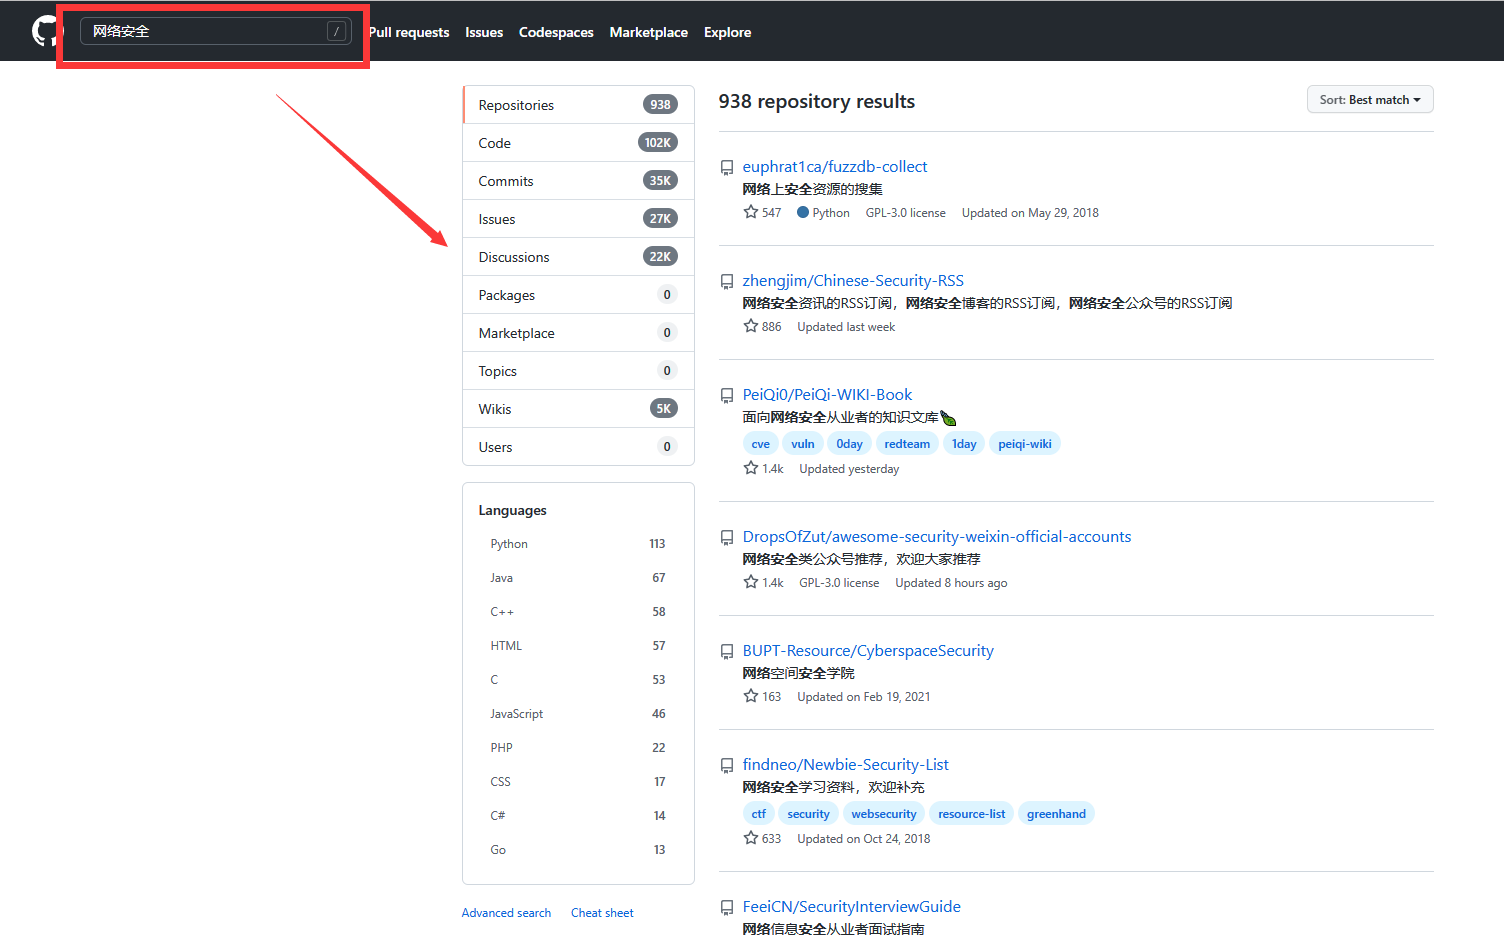The image size is (1504, 937).
Task: Open the PeiQi0/PeiQi-WIKI-Book repository
Action: 827,394
